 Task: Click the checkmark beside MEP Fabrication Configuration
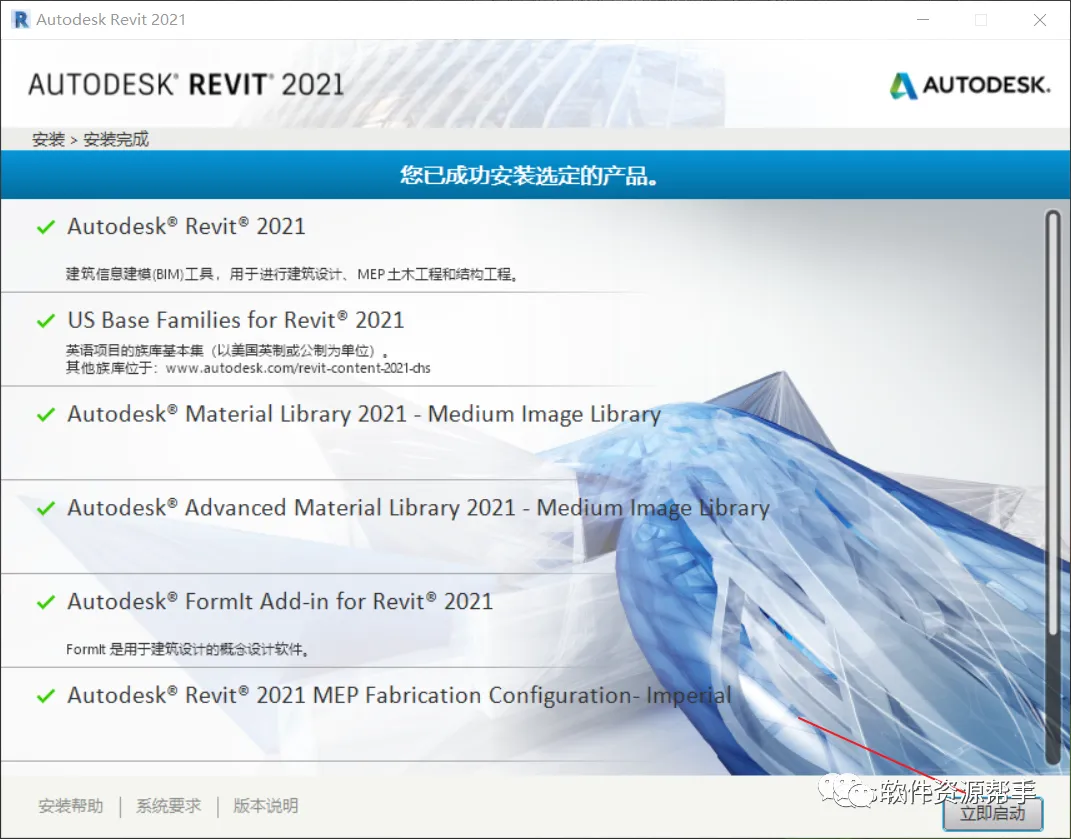pos(46,696)
